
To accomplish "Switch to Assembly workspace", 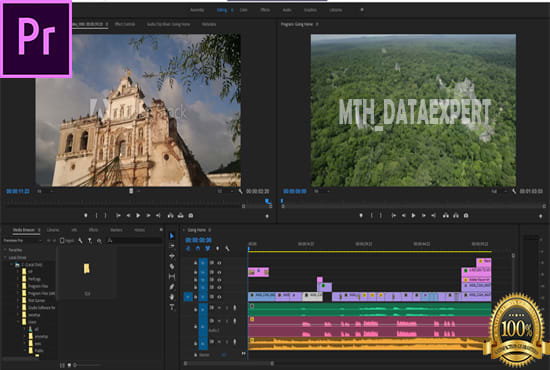I will point(197,10).
